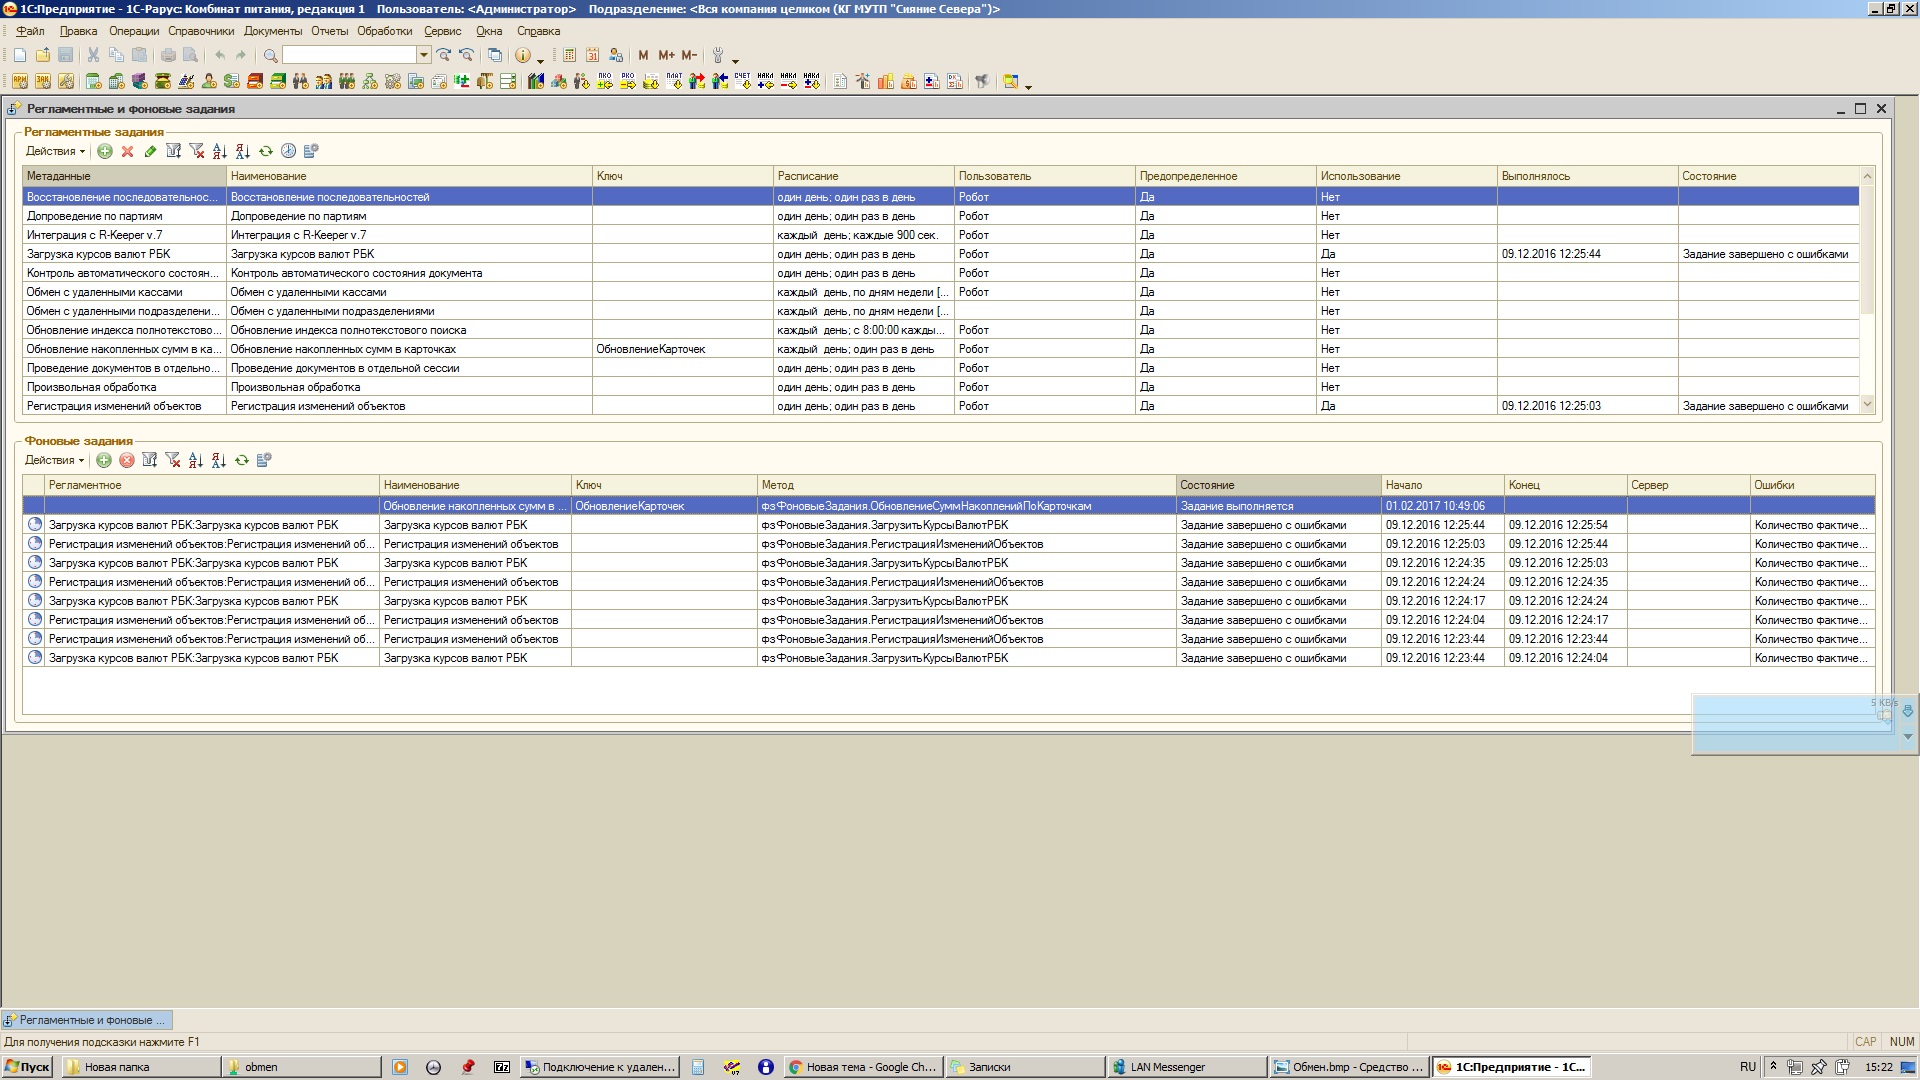
Task: Click execution time 09.12.2016 12:25:03 in scheduled jobs
Action: click(1551, 406)
